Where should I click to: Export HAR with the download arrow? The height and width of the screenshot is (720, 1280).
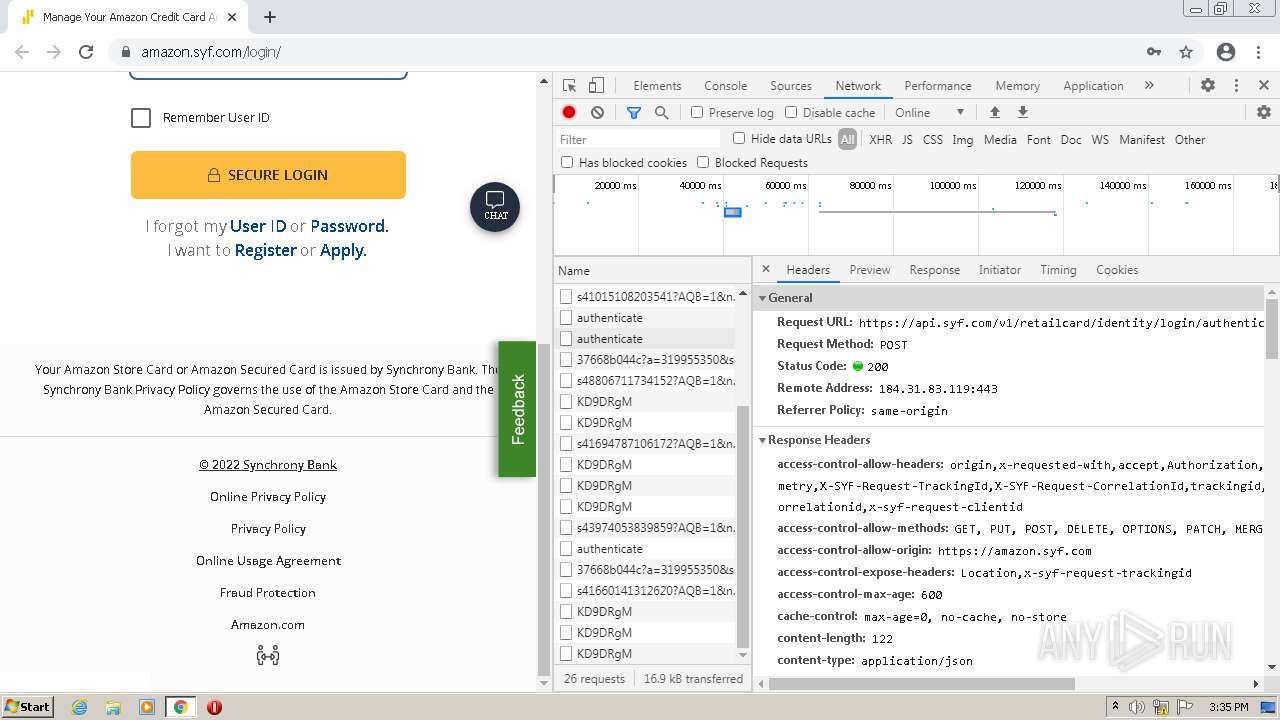click(x=1023, y=113)
